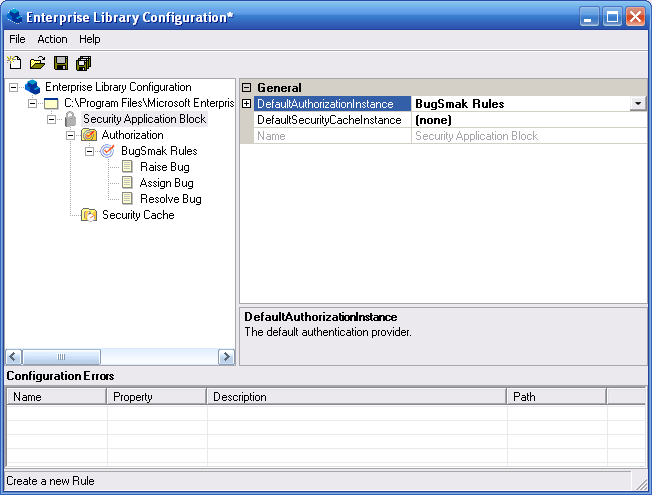Collapse the General property category
This screenshot has width=652, height=495.
coord(247,88)
